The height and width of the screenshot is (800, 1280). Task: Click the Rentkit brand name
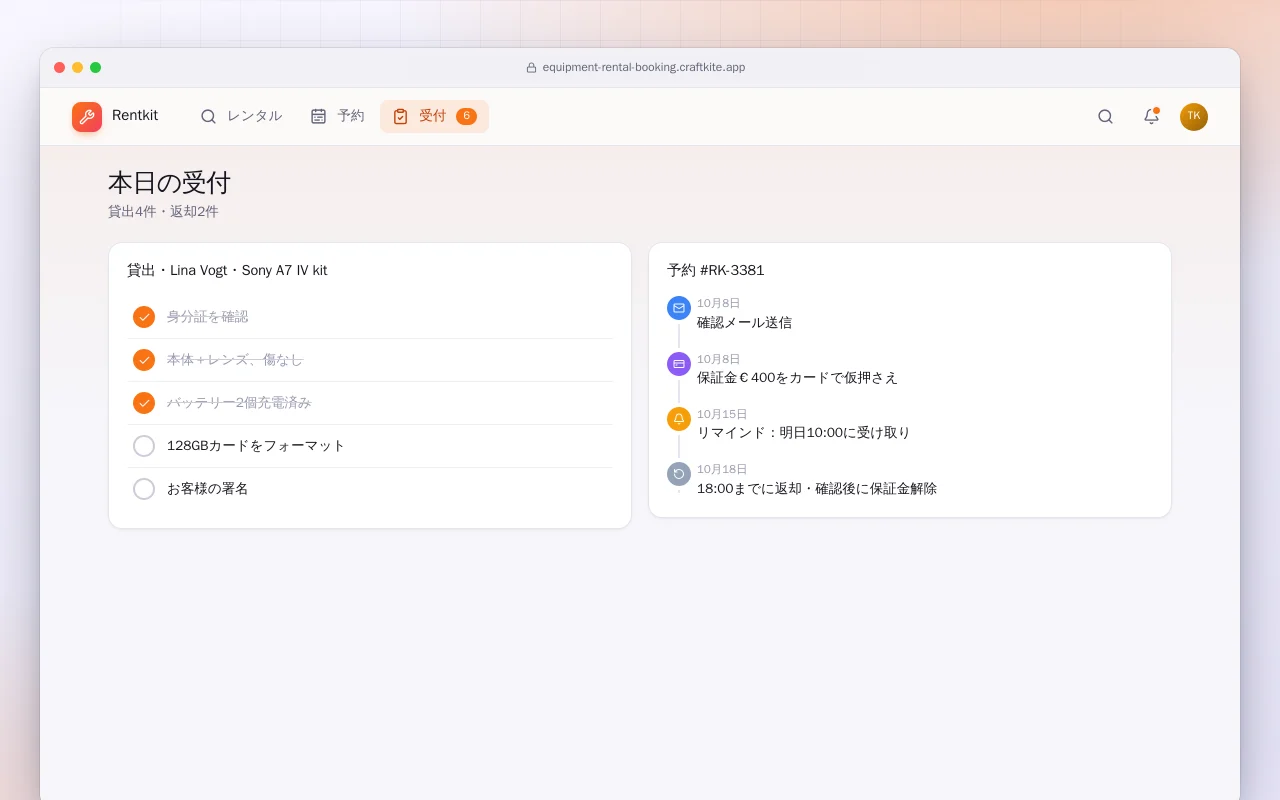(x=135, y=116)
